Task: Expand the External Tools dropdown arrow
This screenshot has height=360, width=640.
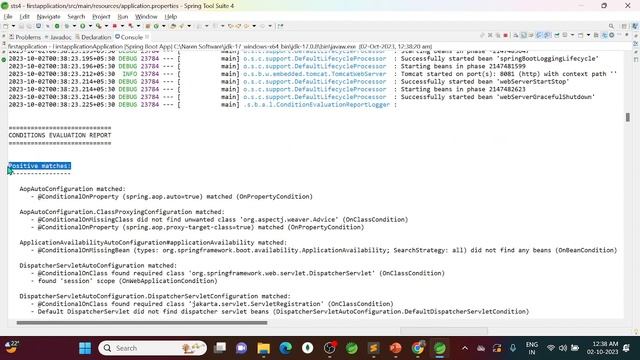Action: click(138, 26)
